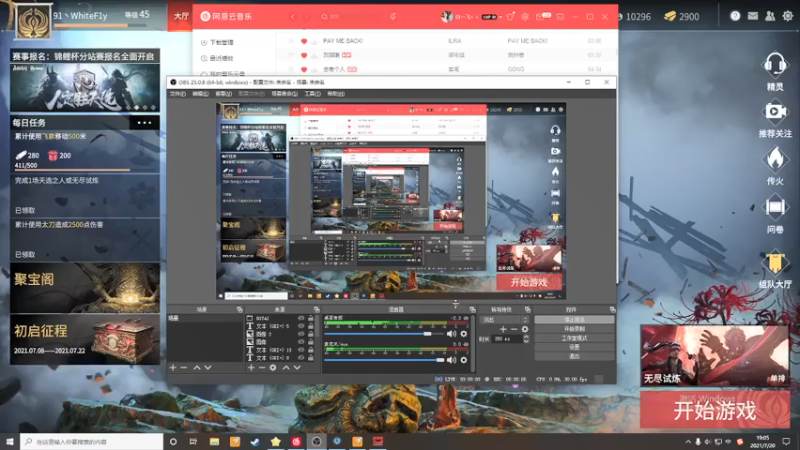Open OBS 查看(V) menu
Screen dimensions: 800x450
[223, 94]
